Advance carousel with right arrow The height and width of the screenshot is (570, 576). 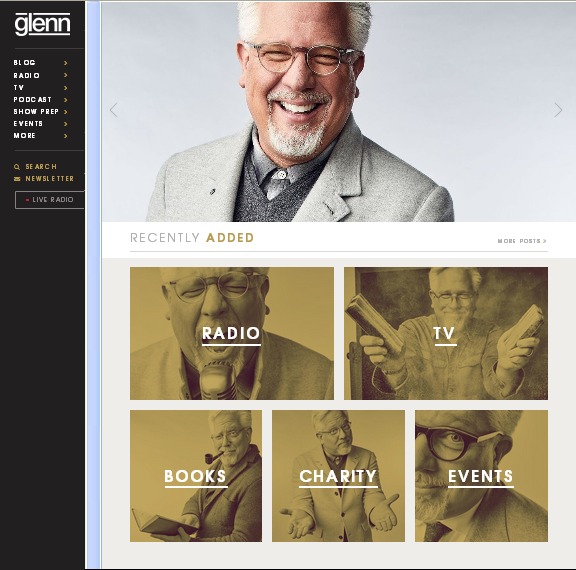558,110
